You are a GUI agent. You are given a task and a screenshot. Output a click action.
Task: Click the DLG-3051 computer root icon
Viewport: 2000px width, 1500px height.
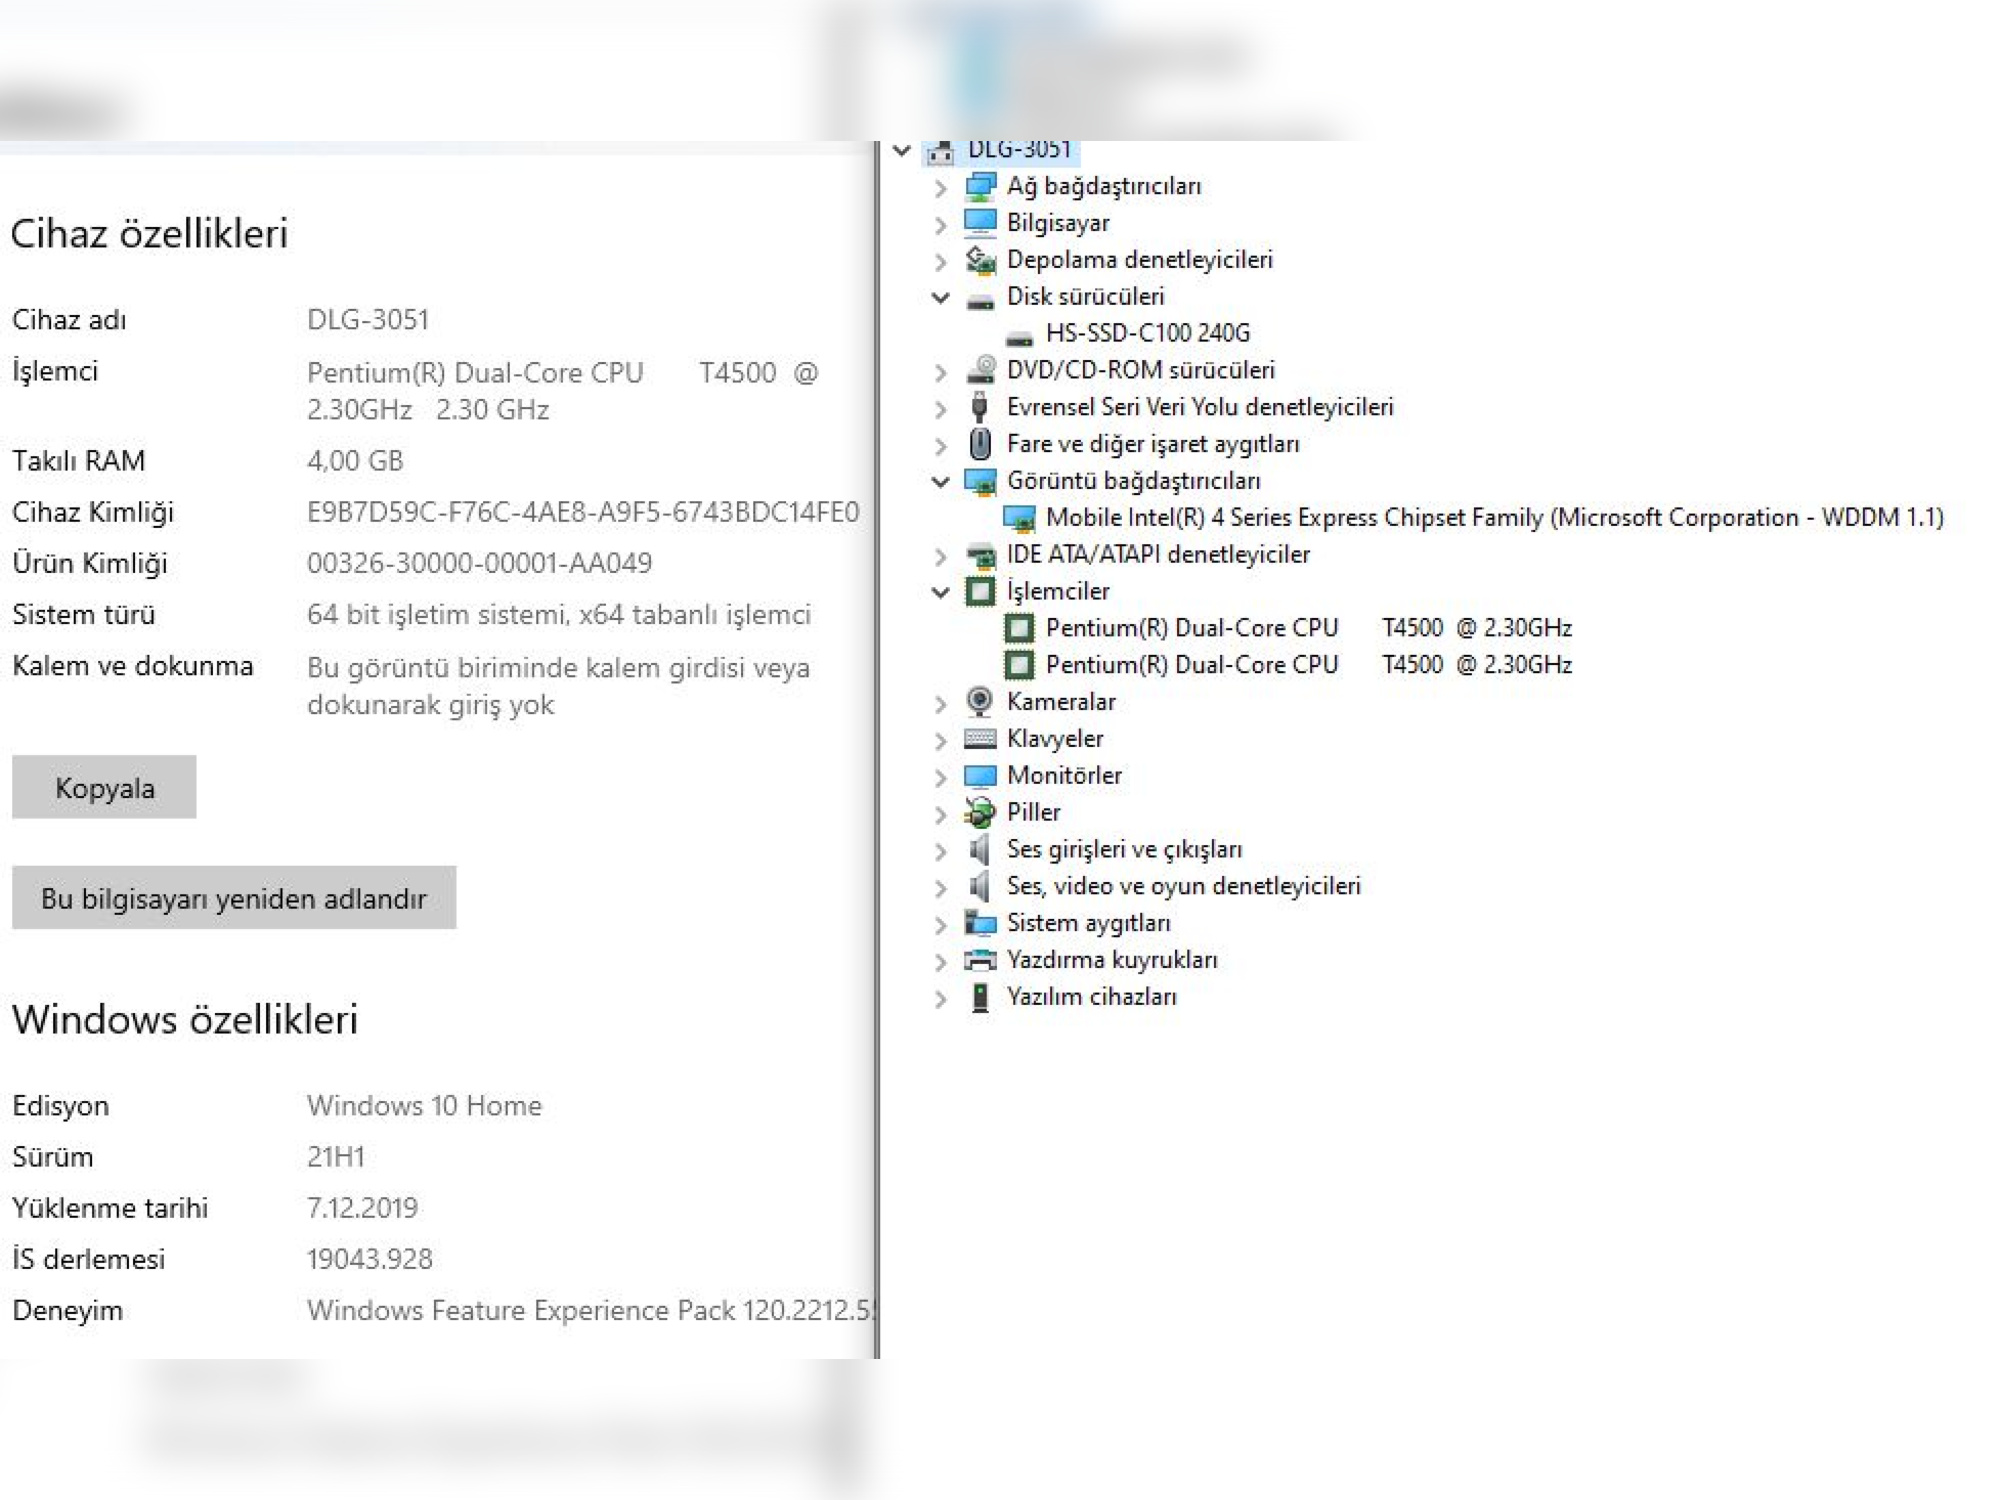pyautogui.click(x=940, y=152)
